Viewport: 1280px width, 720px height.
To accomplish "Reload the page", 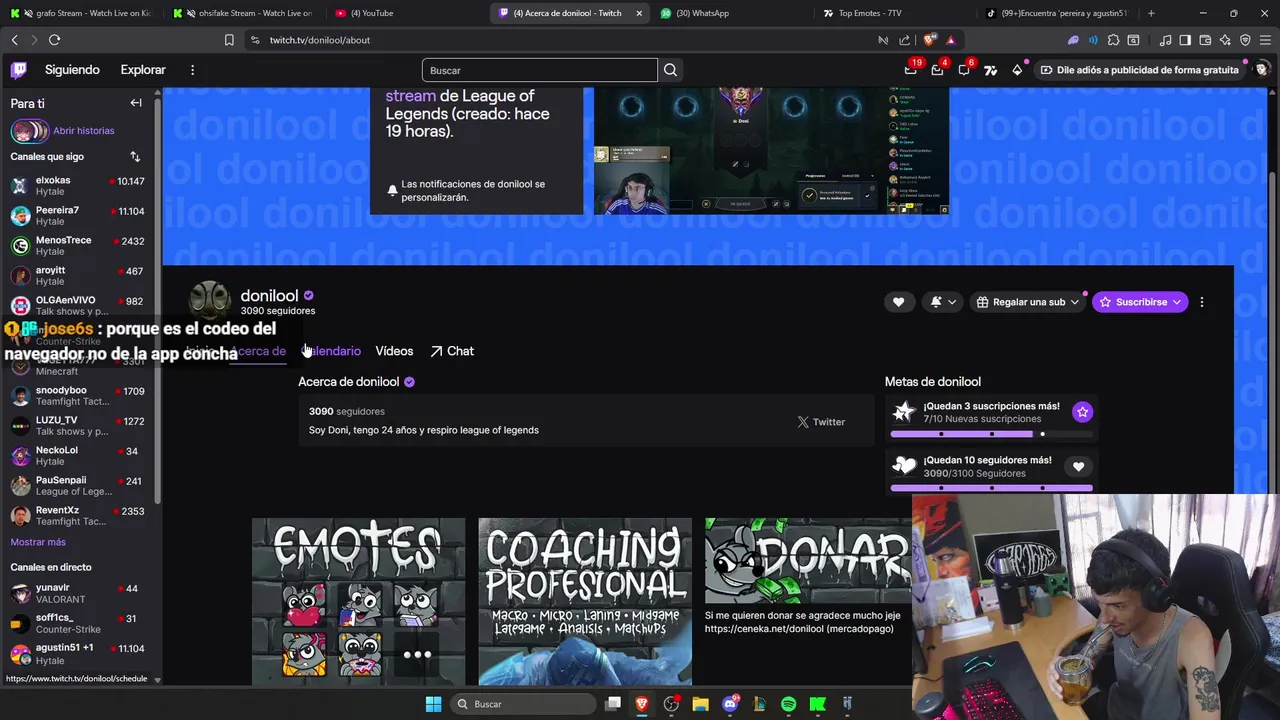I will [54, 40].
